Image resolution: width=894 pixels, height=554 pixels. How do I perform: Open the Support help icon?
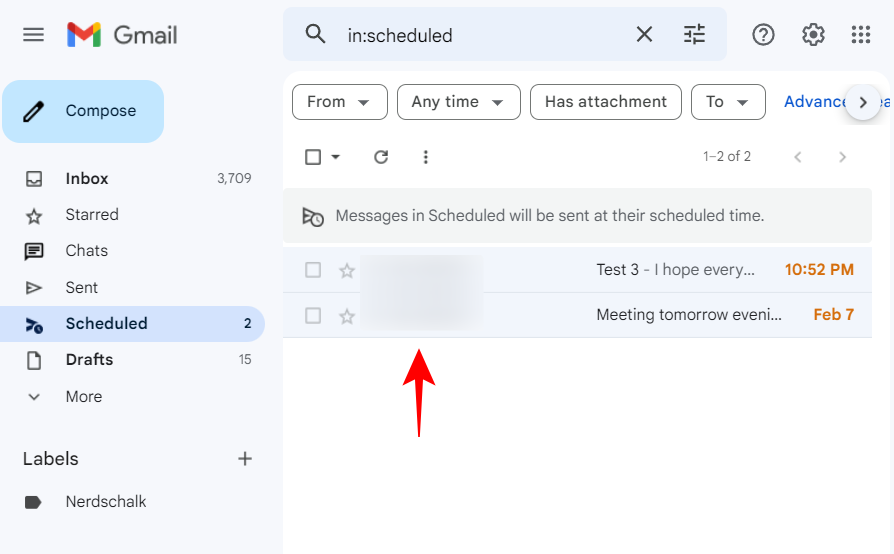pos(763,35)
